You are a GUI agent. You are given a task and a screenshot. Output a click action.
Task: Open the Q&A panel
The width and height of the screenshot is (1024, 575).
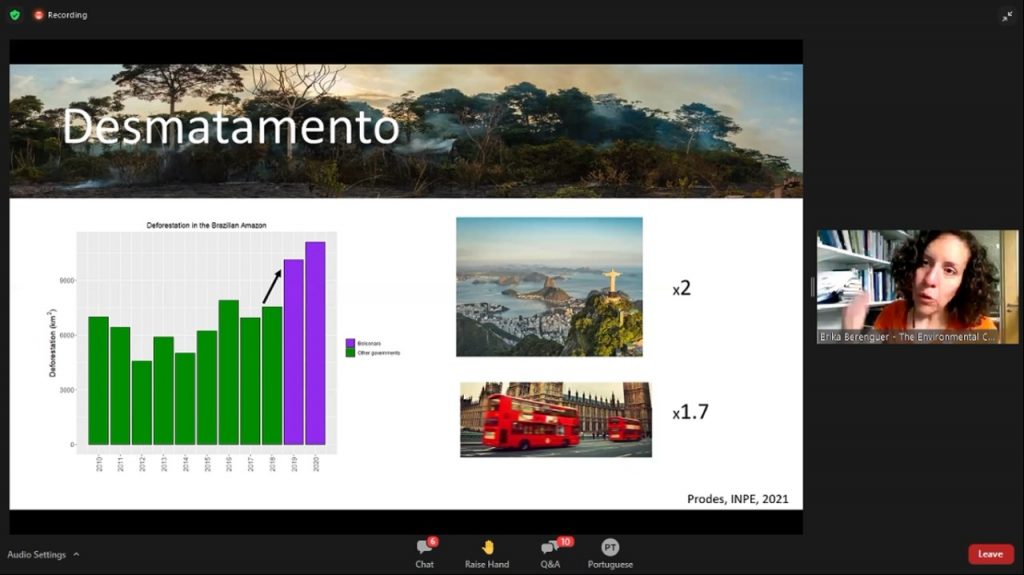(550, 553)
